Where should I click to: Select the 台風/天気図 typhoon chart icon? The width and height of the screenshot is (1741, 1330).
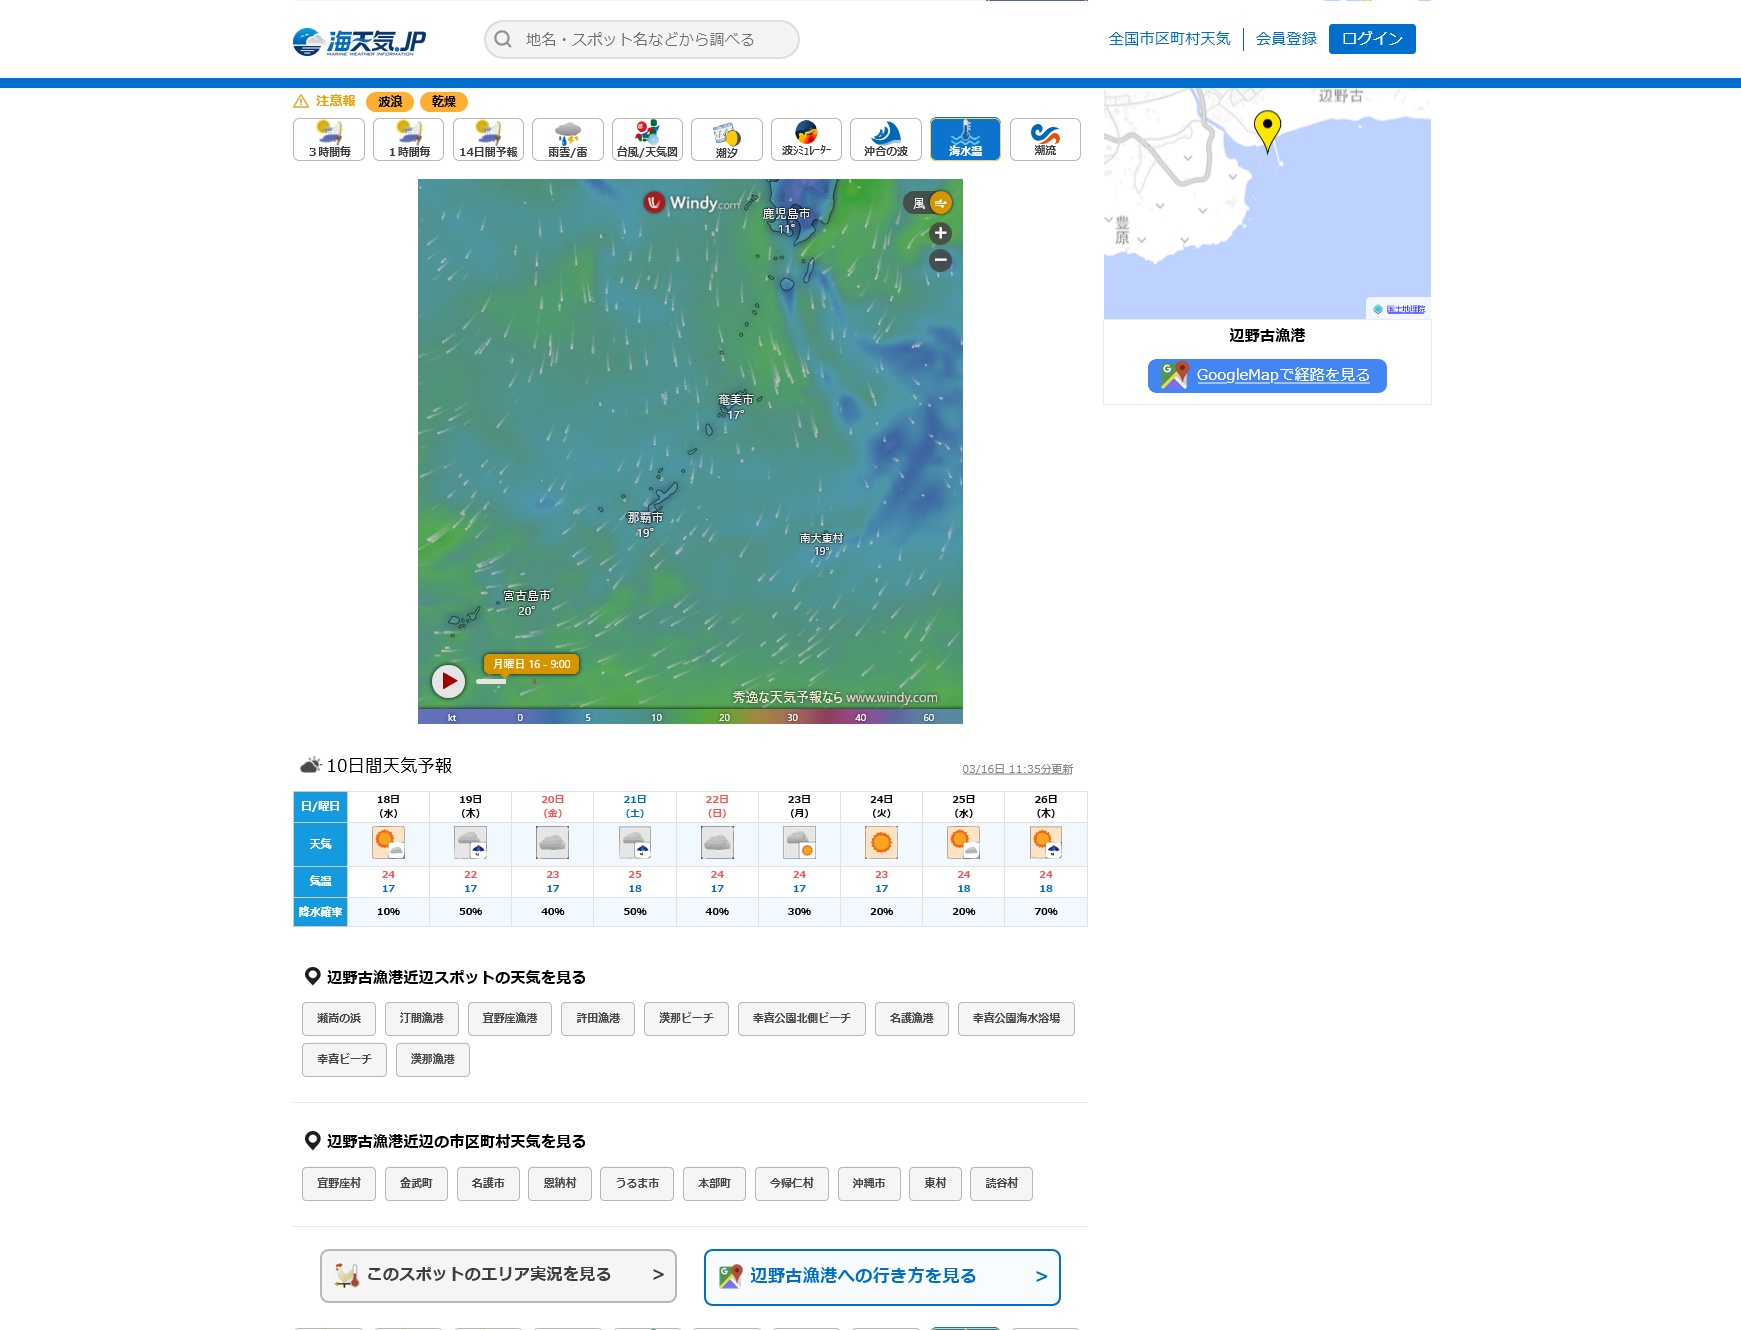coord(647,139)
